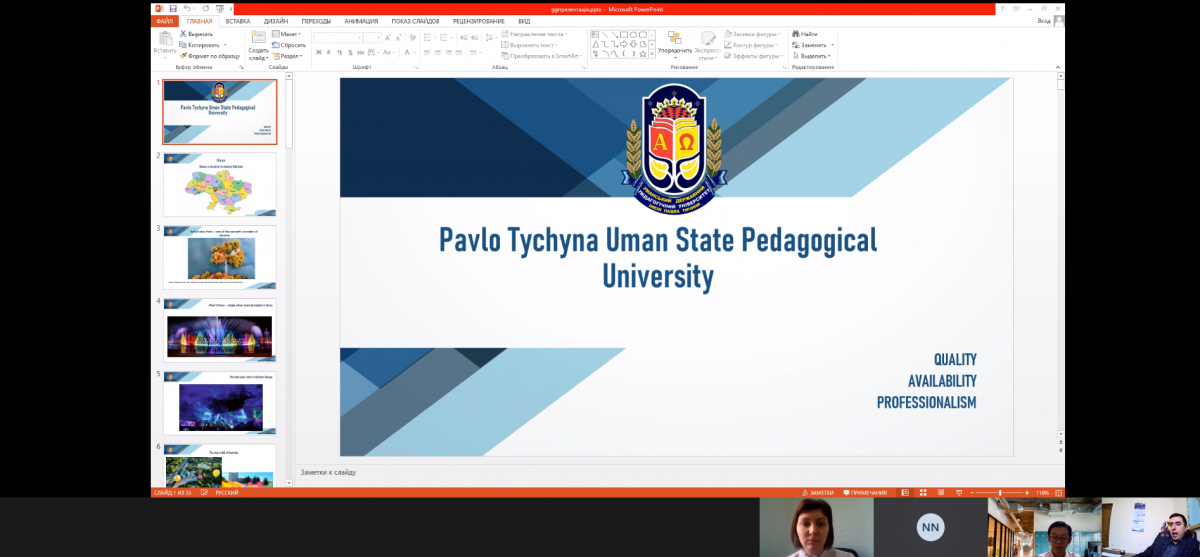Viewport: 1200px width, 557px height.
Task: Clear all formatting with the eraser icon
Action: click(413, 38)
